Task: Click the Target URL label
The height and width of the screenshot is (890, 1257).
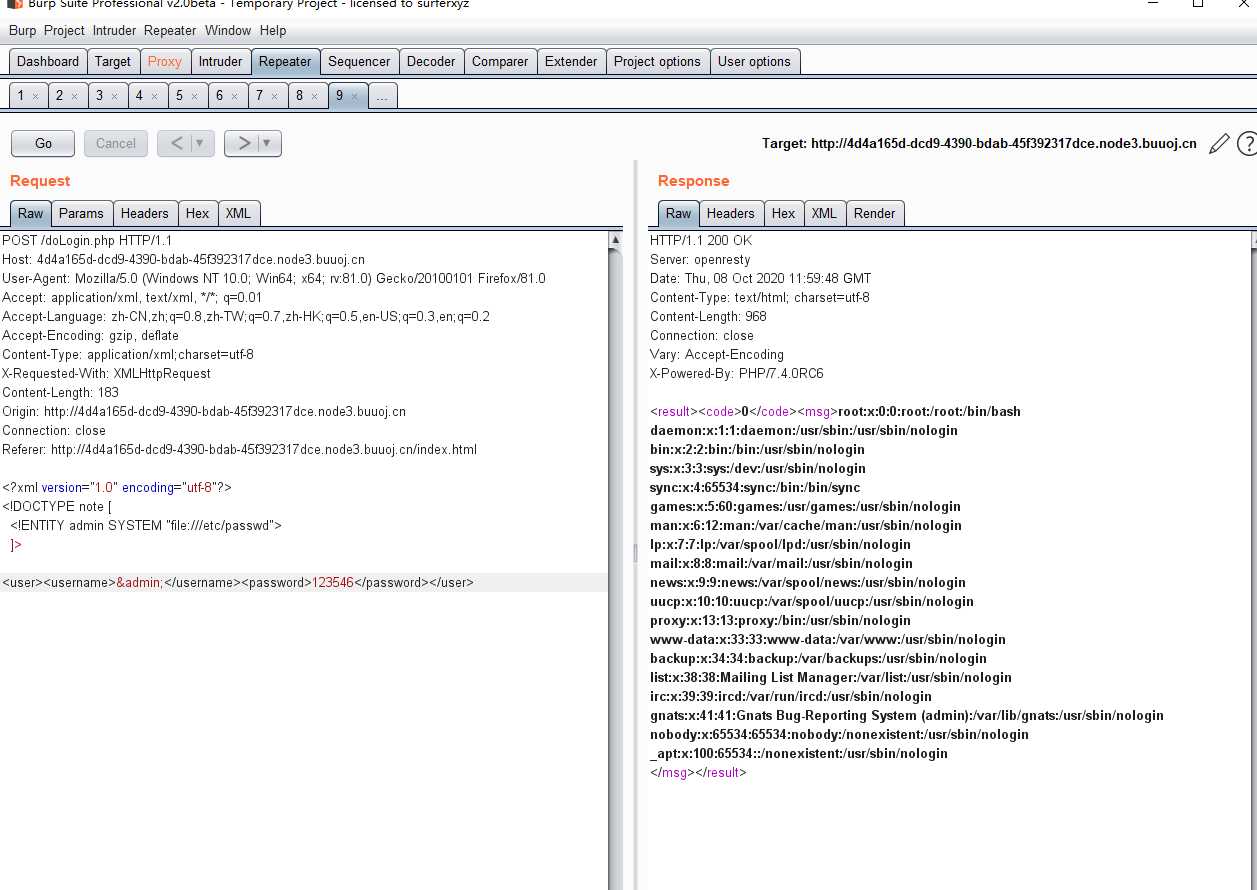Action: coord(979,144)
